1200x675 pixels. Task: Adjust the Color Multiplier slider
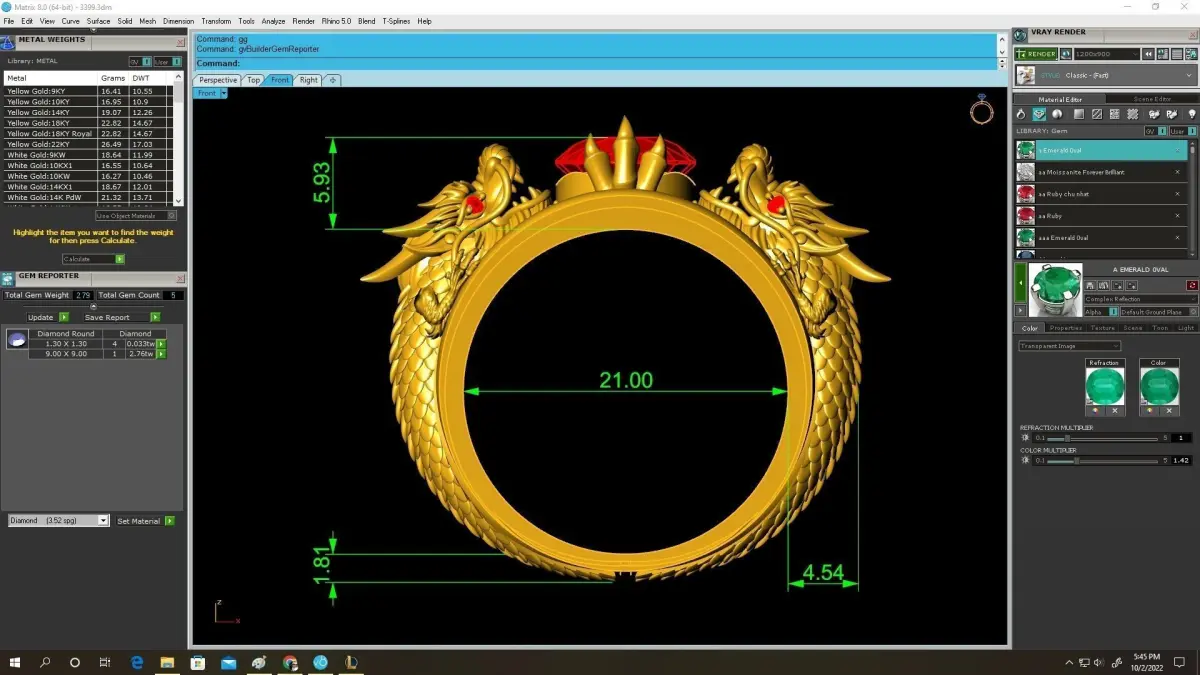click(x=1101, y=461)
